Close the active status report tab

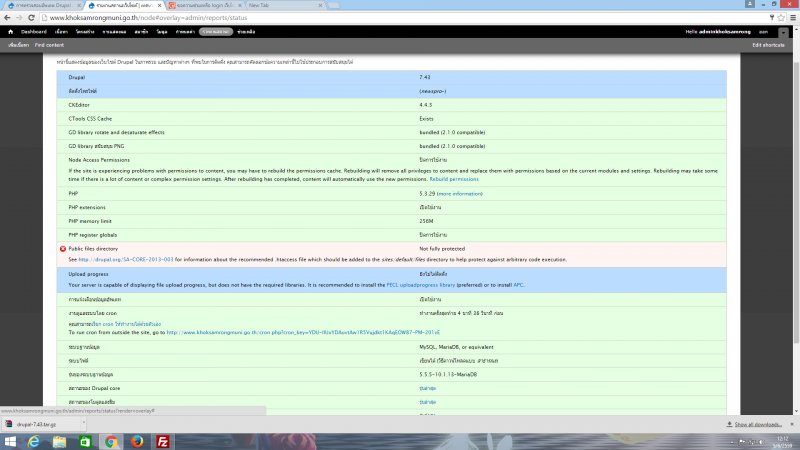click(x=160, y=5)
